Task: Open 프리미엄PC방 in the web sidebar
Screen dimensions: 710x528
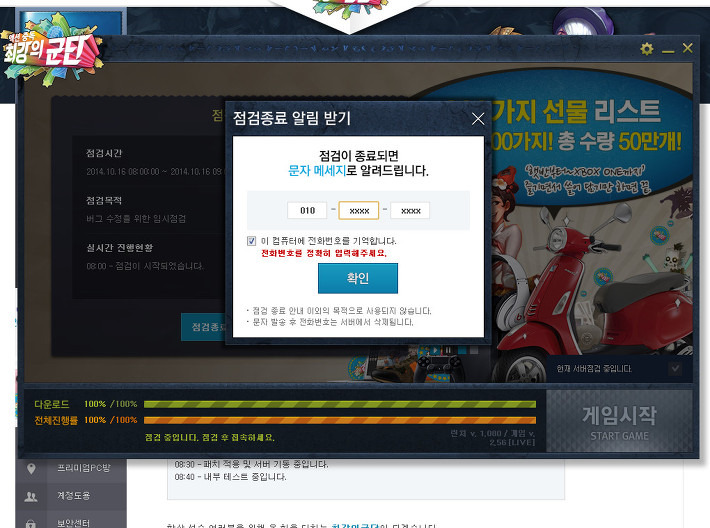Action: click(84, 468)
